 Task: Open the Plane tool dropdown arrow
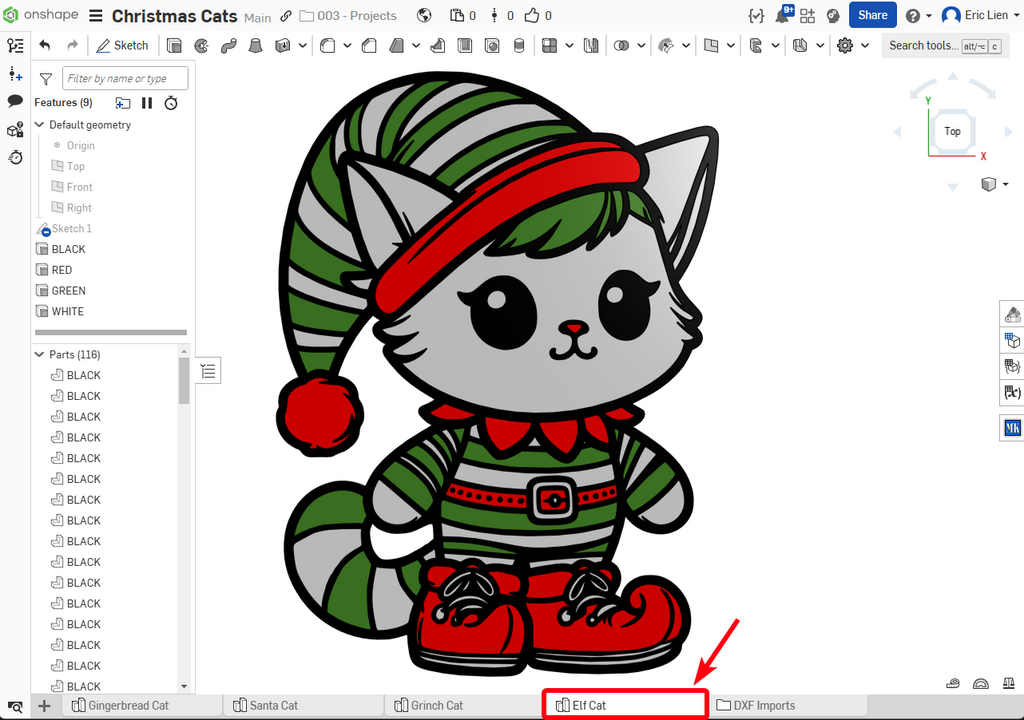coord(731,46)
